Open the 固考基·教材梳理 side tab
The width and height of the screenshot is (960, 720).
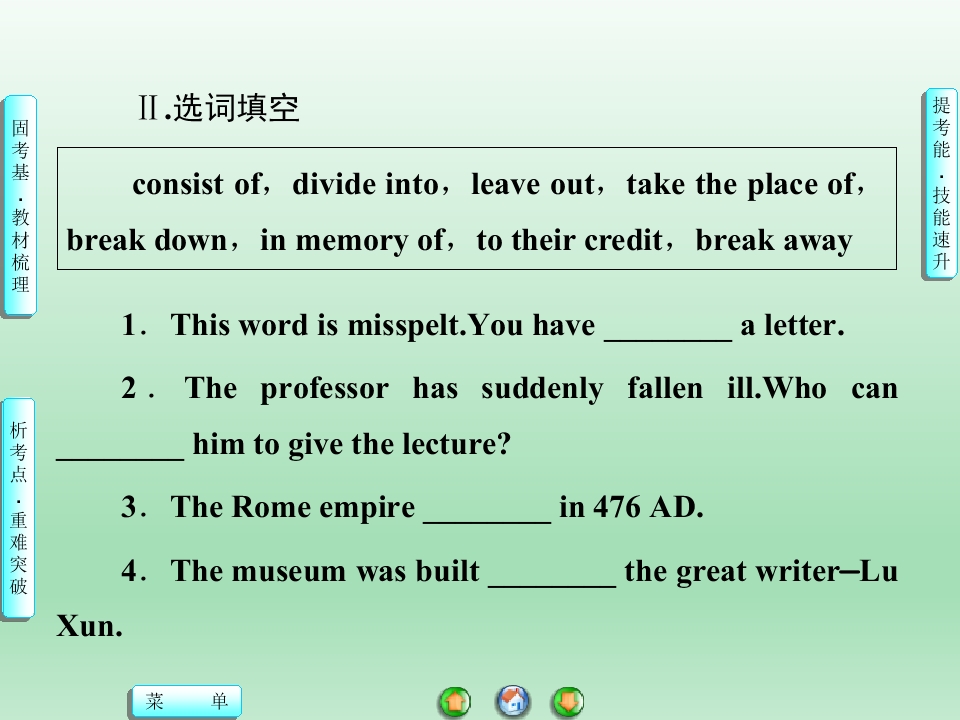click(x=20, y=206)
